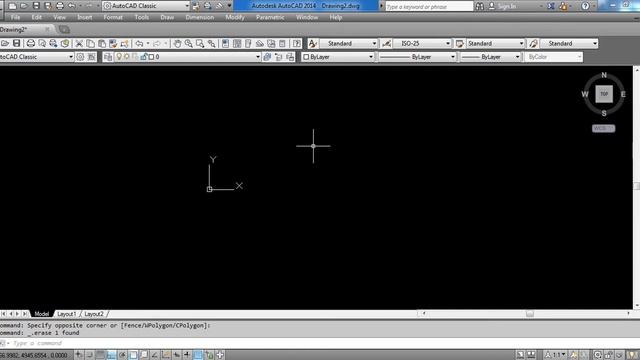The width and height of the screenshot is (640, 360).
Task: Toggle Polar Tracking in status bar
Action: tap(122, 355)
